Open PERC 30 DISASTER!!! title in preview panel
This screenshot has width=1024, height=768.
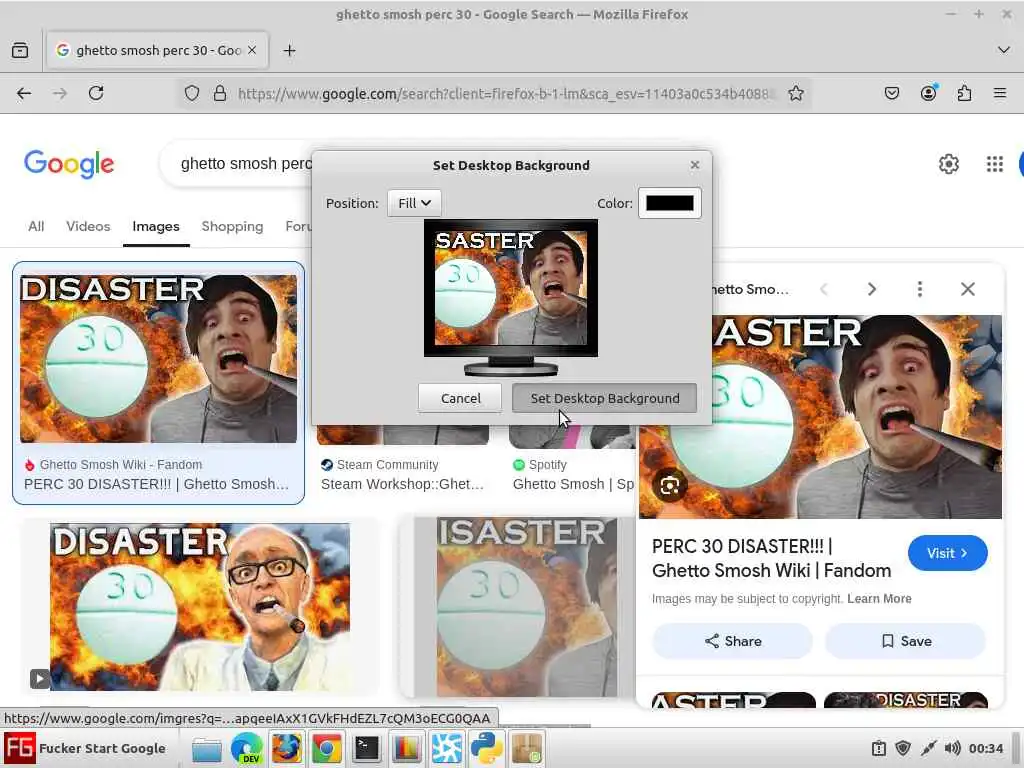[771, 558]
